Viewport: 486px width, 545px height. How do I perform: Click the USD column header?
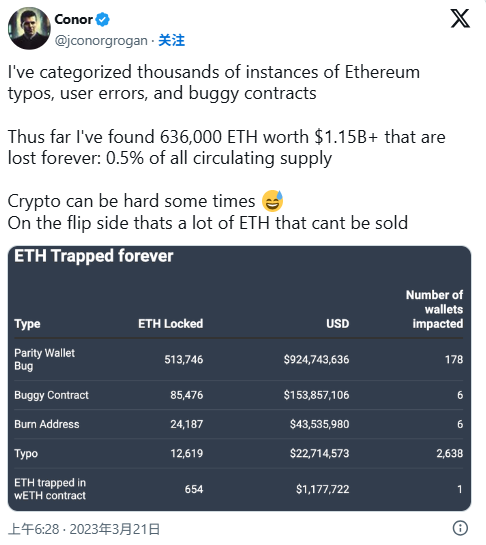(338, 324)
